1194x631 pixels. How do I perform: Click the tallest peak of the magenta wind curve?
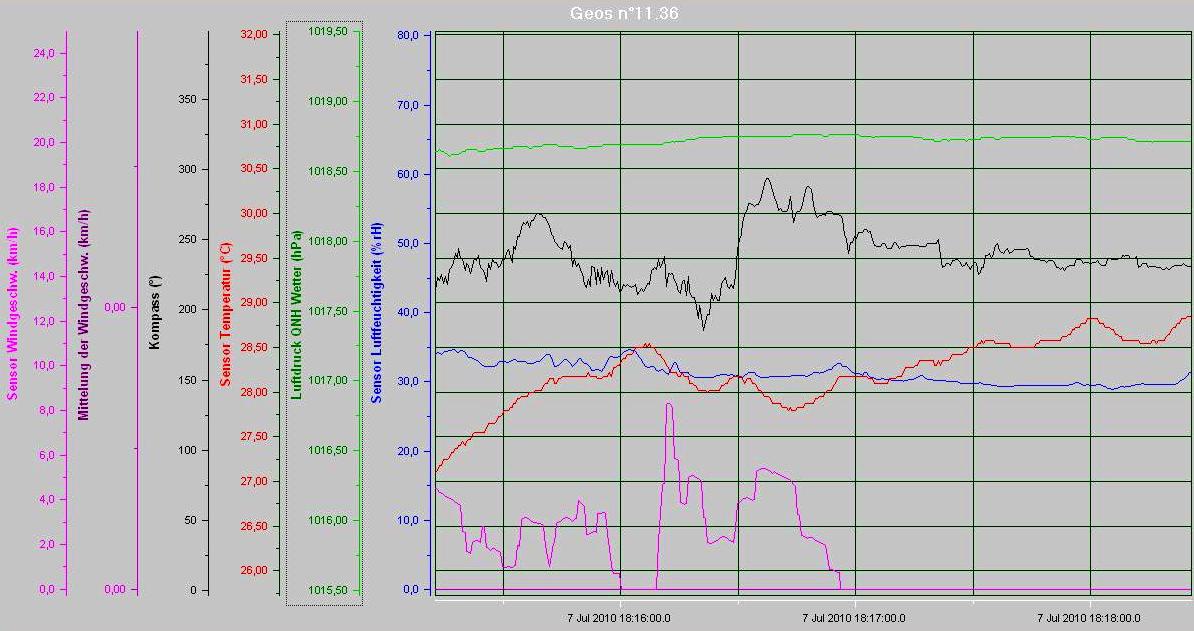tap(668, 404)
